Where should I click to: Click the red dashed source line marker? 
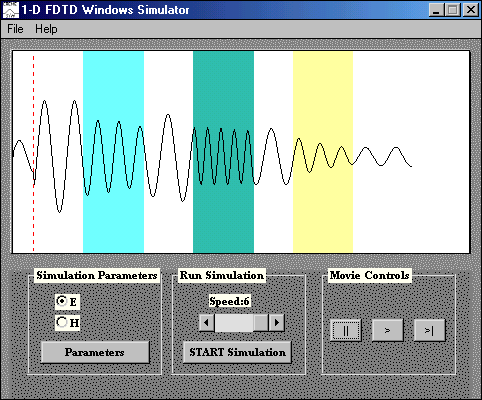pyautogui.click(x=33, y=152)
